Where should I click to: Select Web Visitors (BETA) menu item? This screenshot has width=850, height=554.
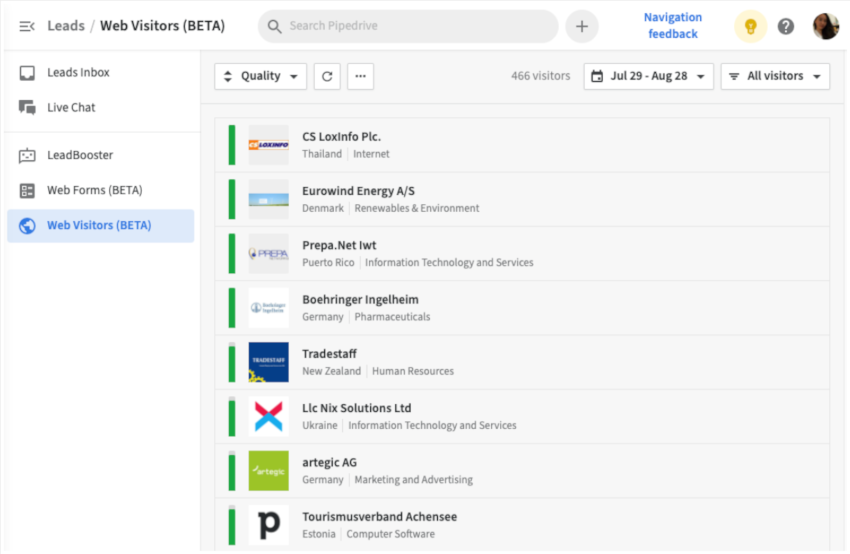pyautogui.click(x=101, y=226)
